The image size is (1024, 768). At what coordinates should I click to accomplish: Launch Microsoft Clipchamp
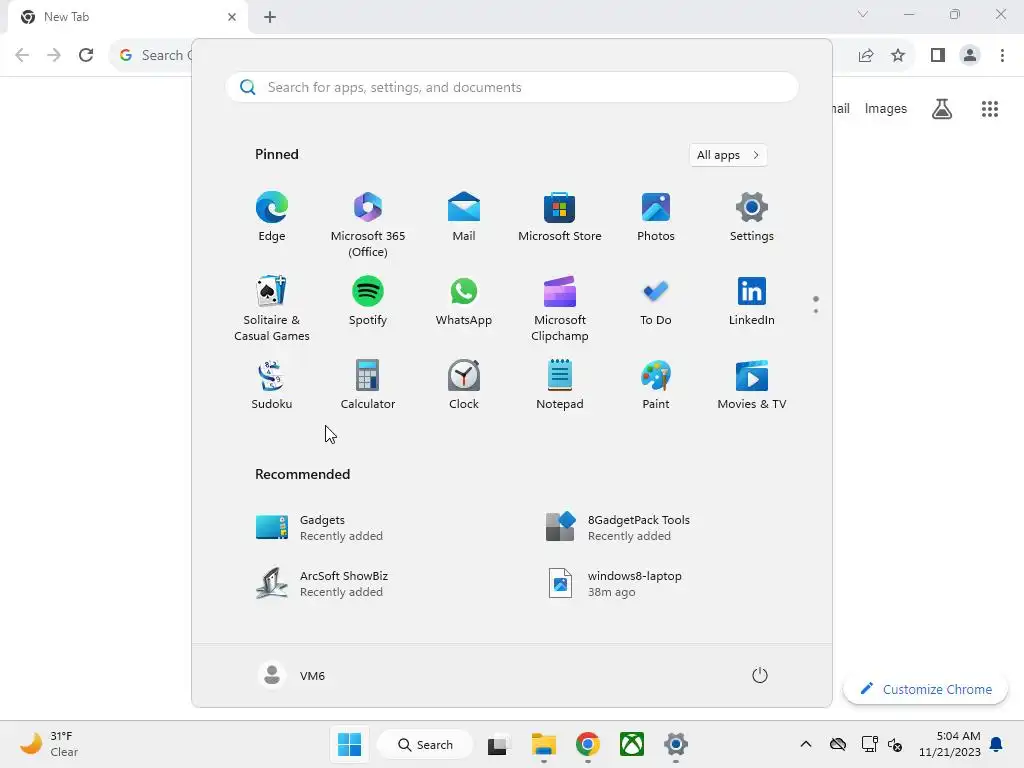click(x=560, y=308)
